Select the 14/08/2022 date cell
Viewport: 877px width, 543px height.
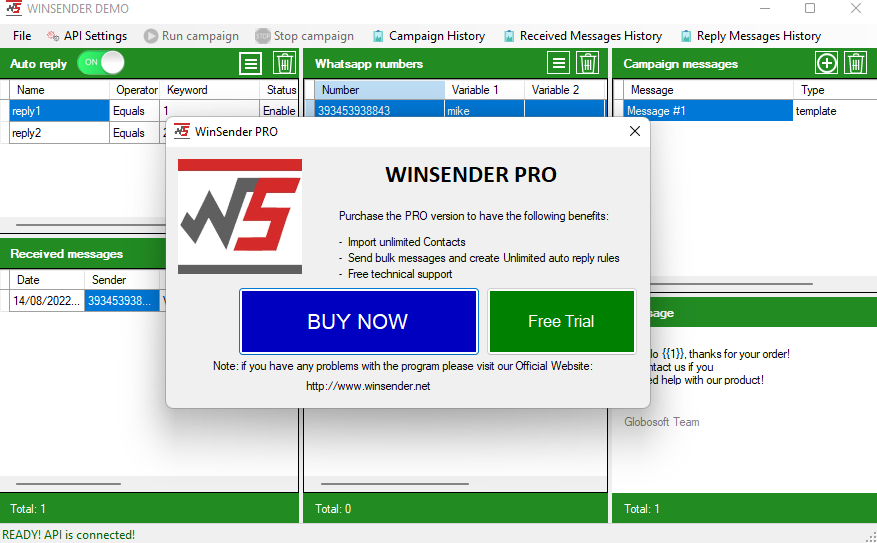pos(47,300)
